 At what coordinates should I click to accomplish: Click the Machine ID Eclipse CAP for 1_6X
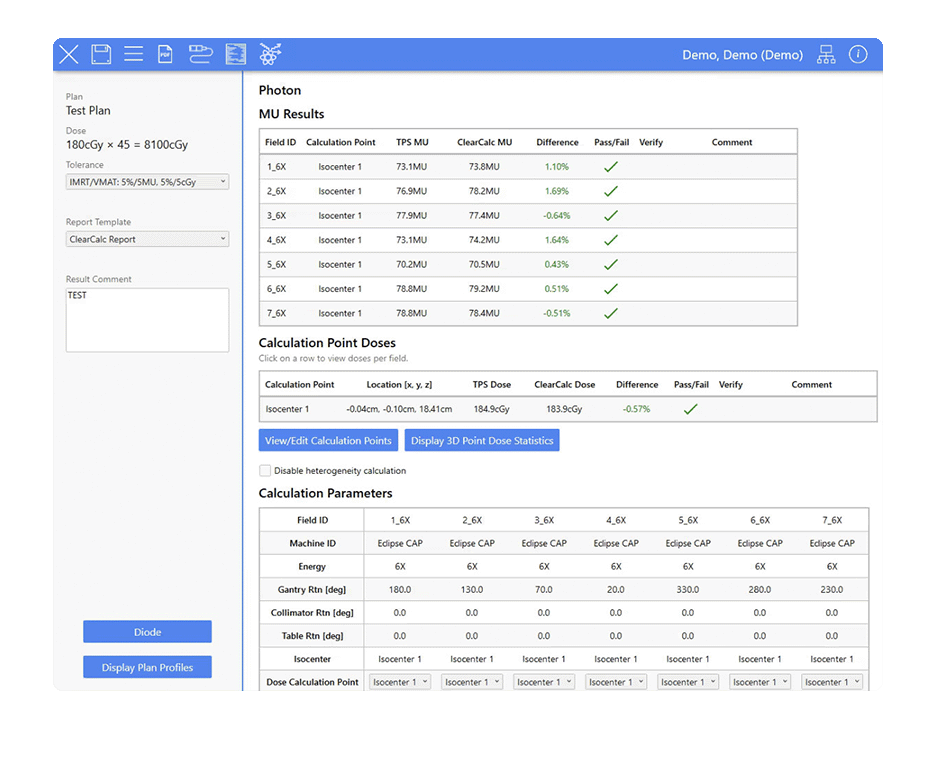tap(400, 543)
